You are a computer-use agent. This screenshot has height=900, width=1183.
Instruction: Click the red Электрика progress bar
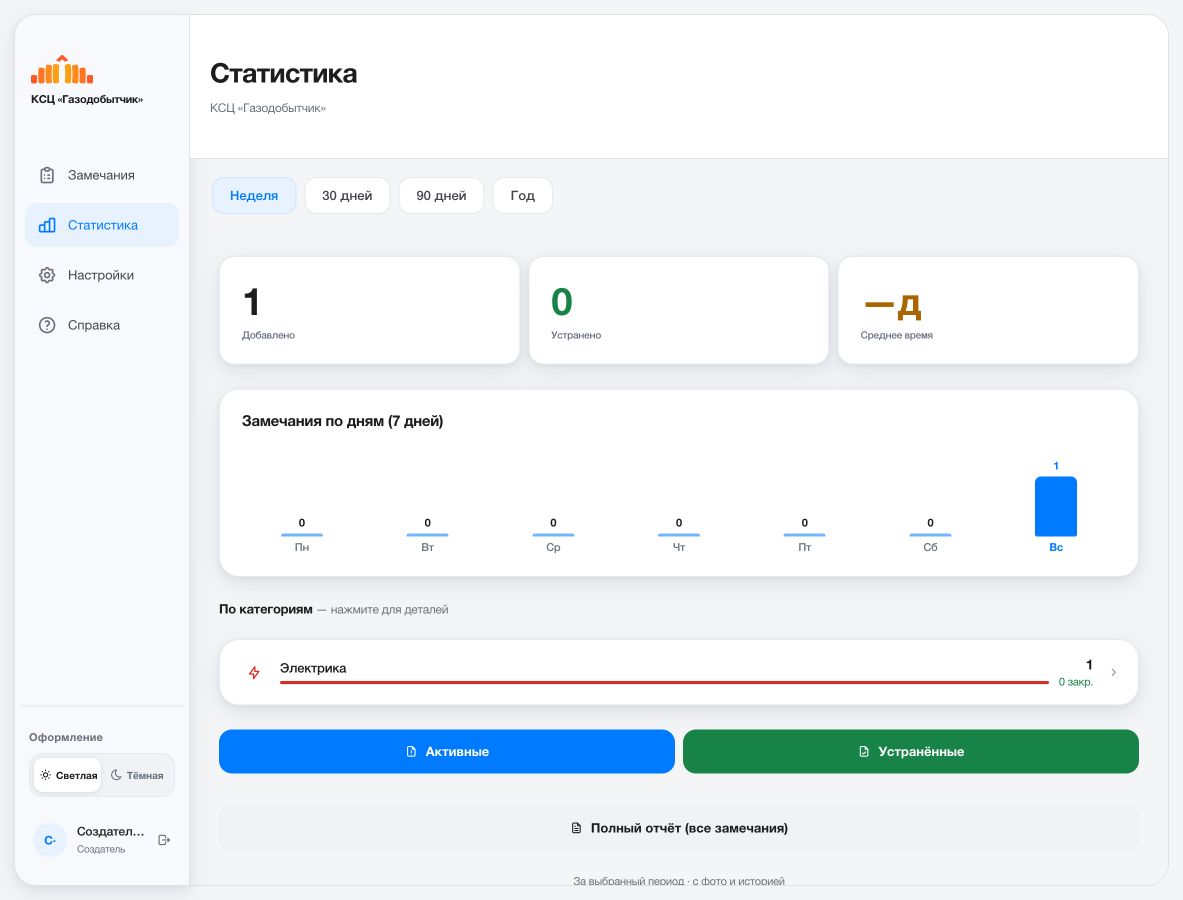(x=664, y=682)
